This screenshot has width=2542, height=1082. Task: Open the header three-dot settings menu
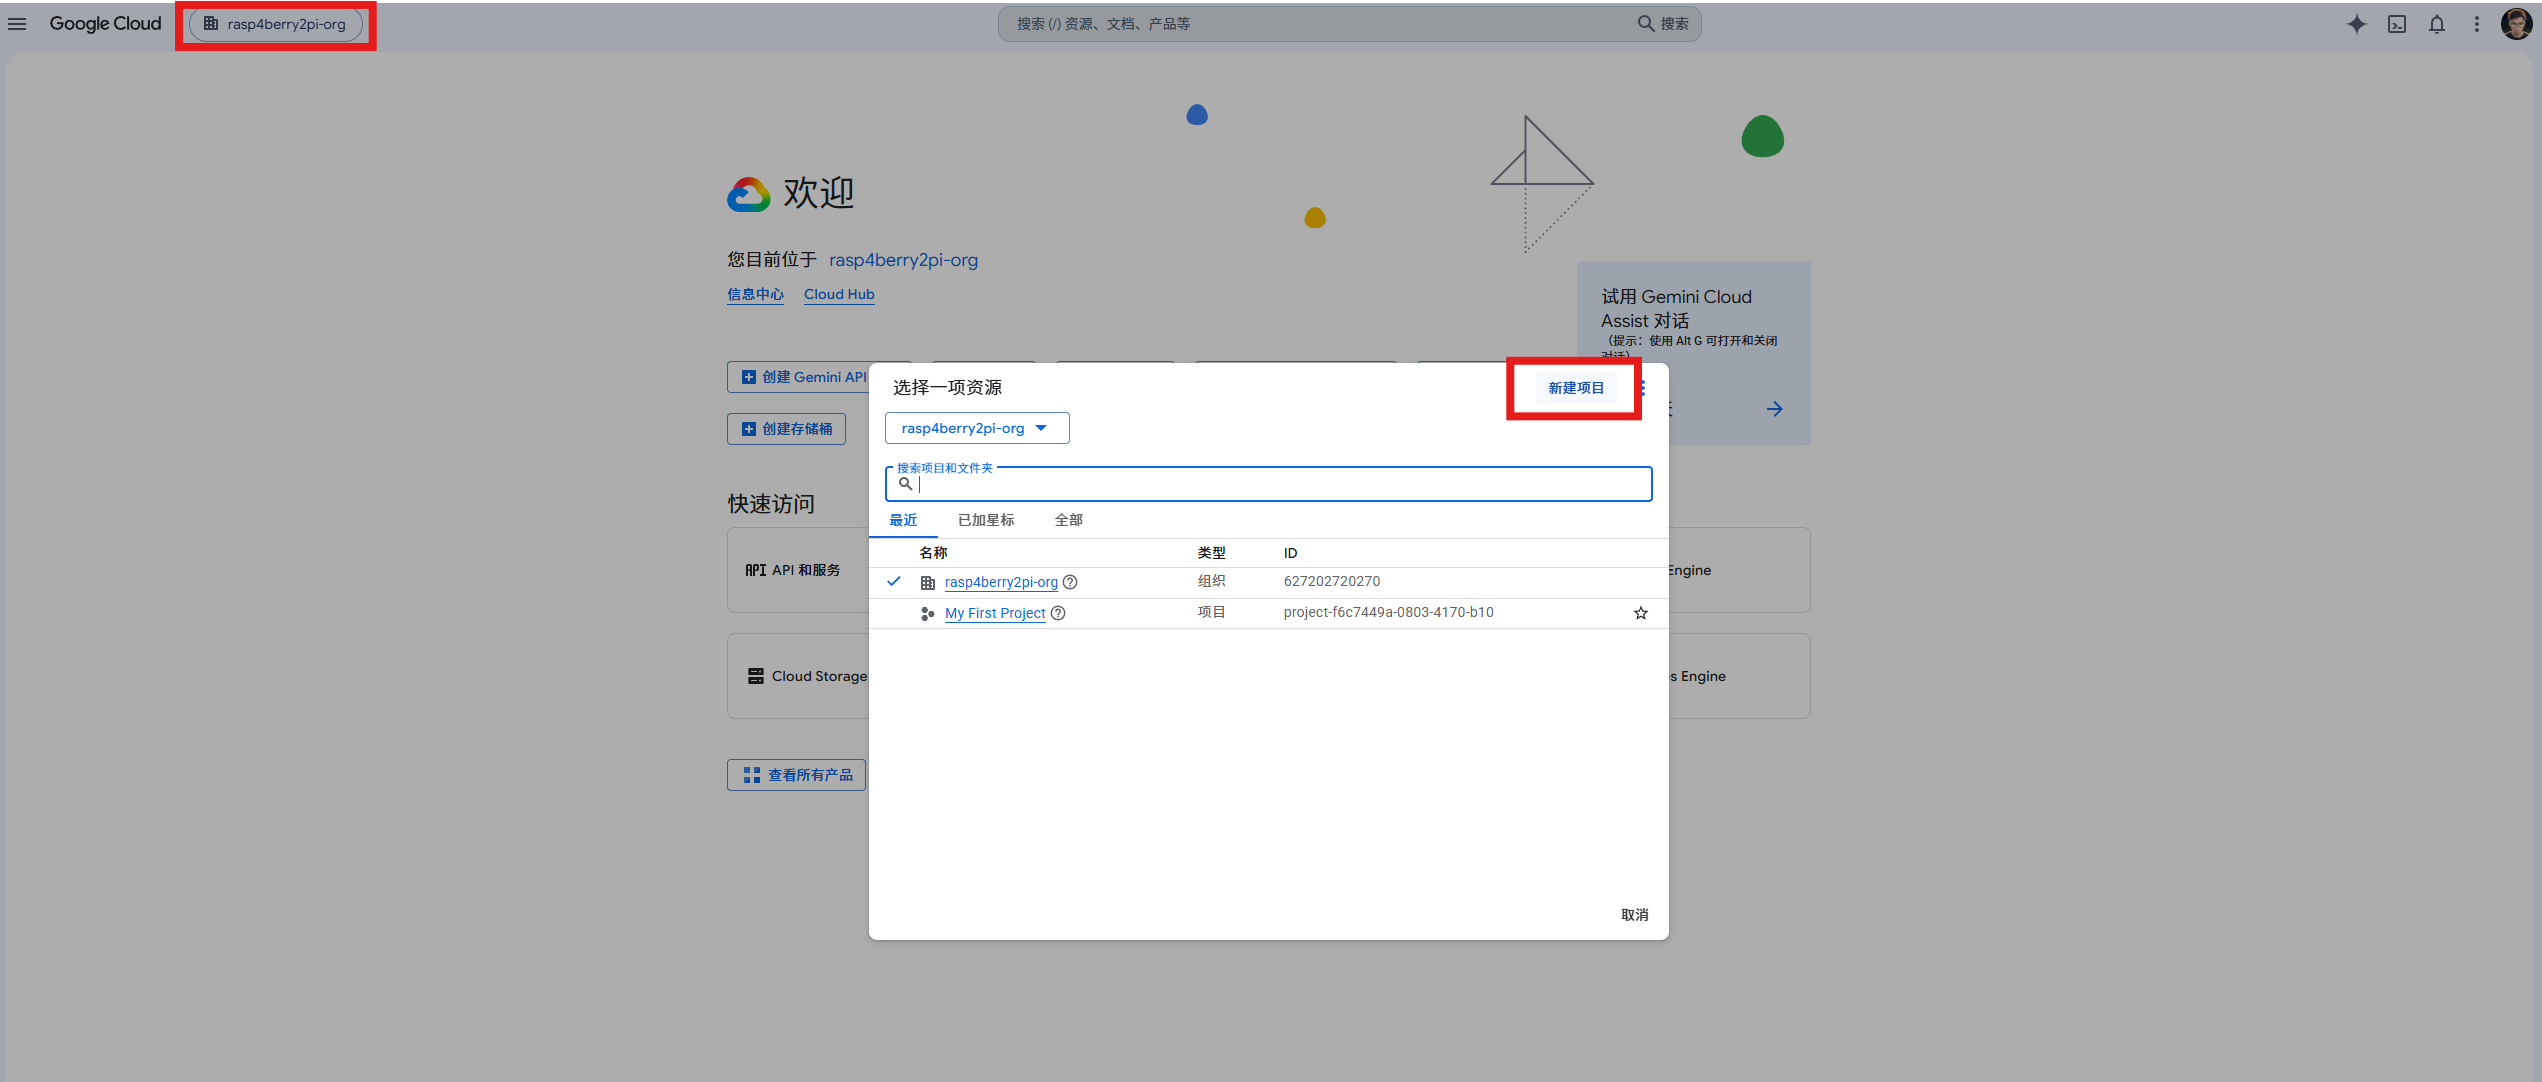[2477, 24]
